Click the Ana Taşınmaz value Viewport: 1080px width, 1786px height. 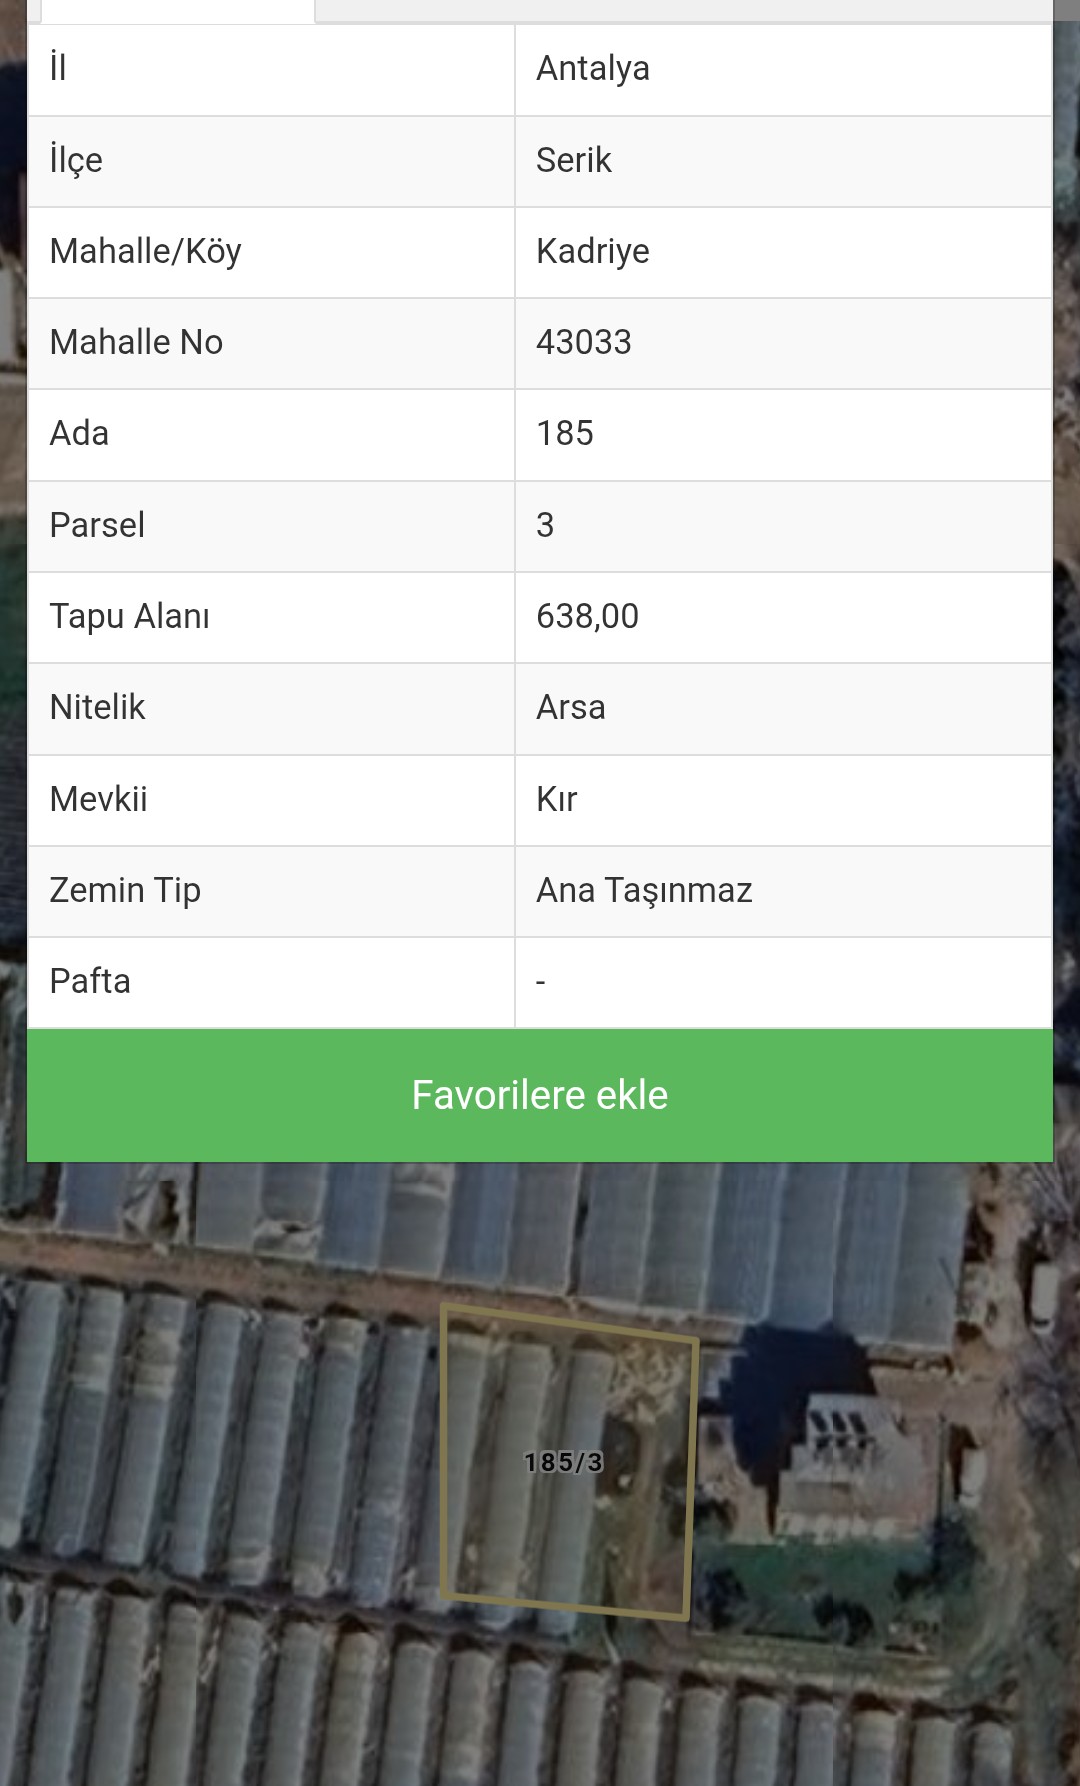click(644, 890)
